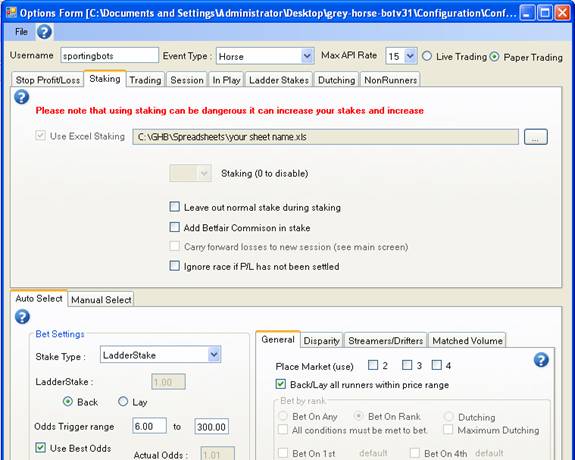Check Add Betfair Commison in stake
Viewport: 575px width, 460px height.
(x=175, y=227)
